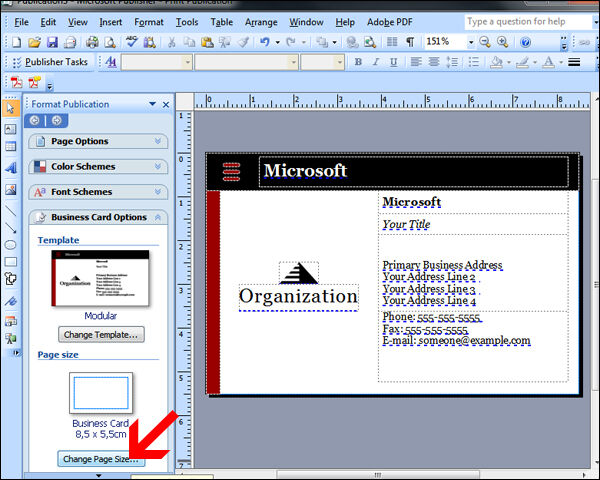Screen dimensions: 600x480
Task: Paste from clipboard icon
Action: 207,42
